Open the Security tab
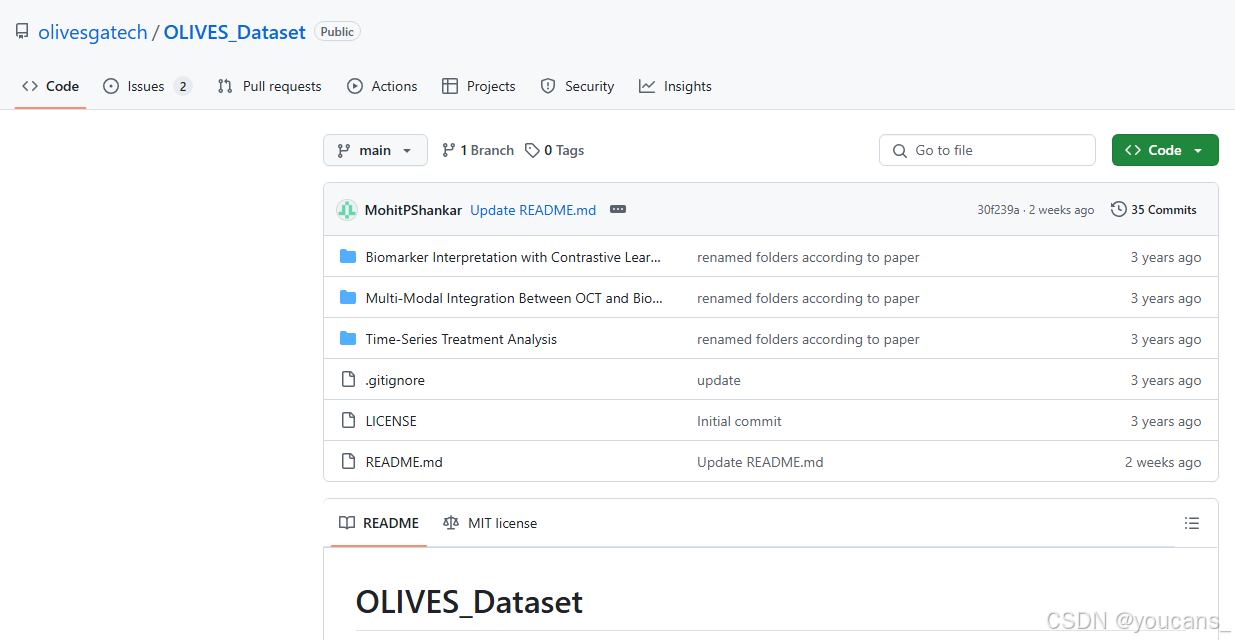 [577, 86]
